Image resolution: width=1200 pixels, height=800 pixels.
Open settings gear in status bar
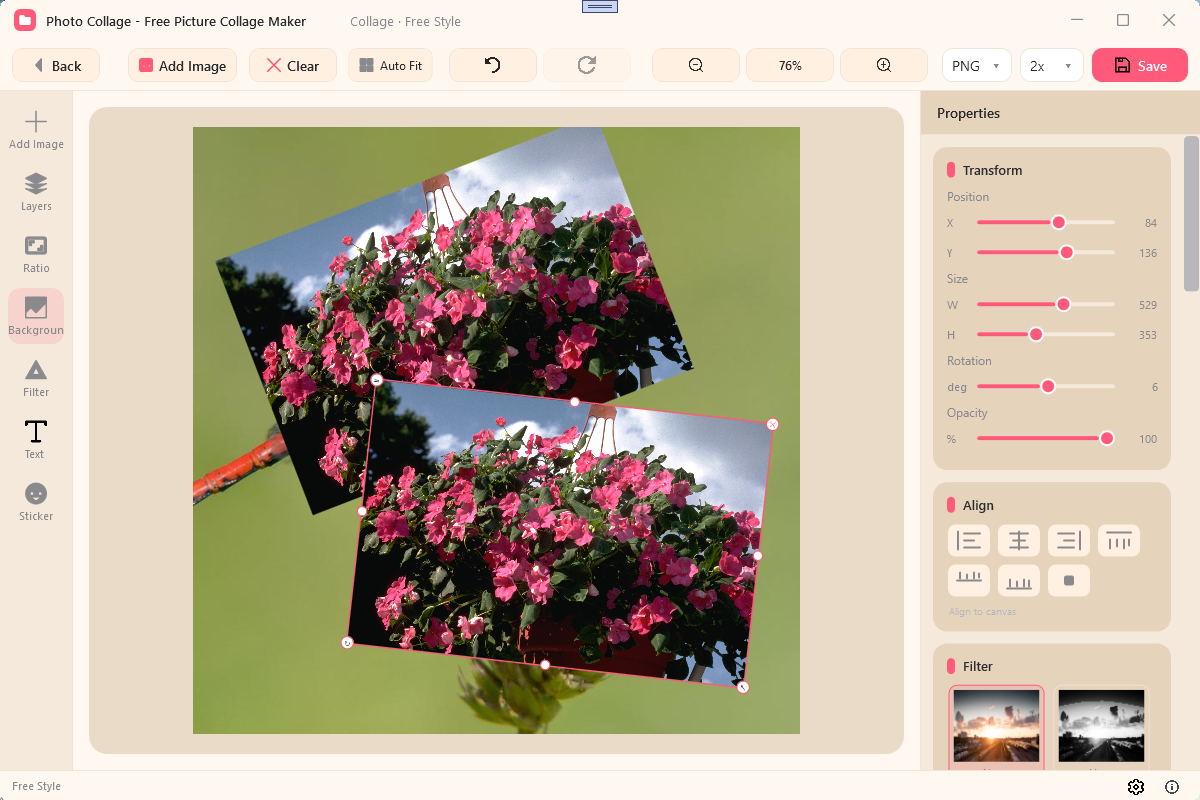(1136, 787)
